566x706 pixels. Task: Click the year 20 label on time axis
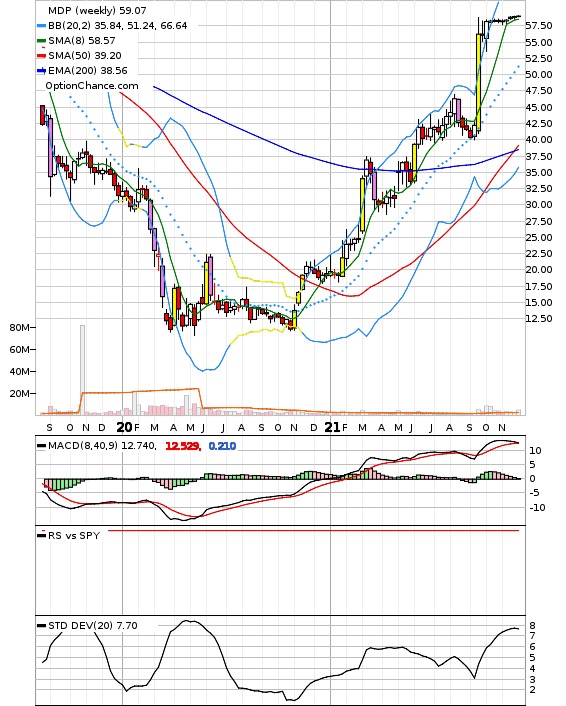click(124, 427)
